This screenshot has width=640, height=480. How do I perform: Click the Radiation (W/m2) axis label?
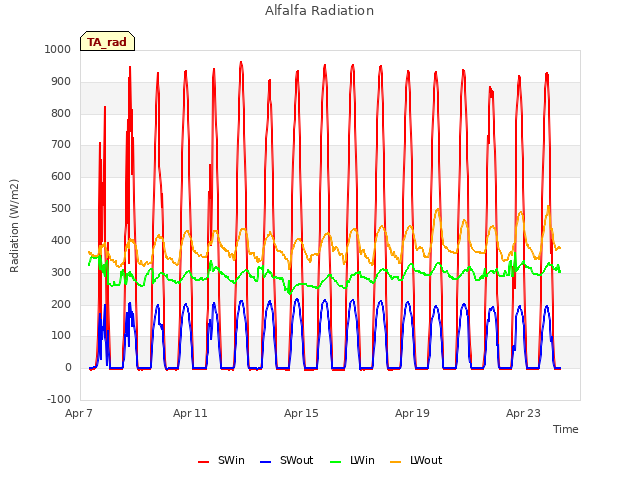(14, 226)
